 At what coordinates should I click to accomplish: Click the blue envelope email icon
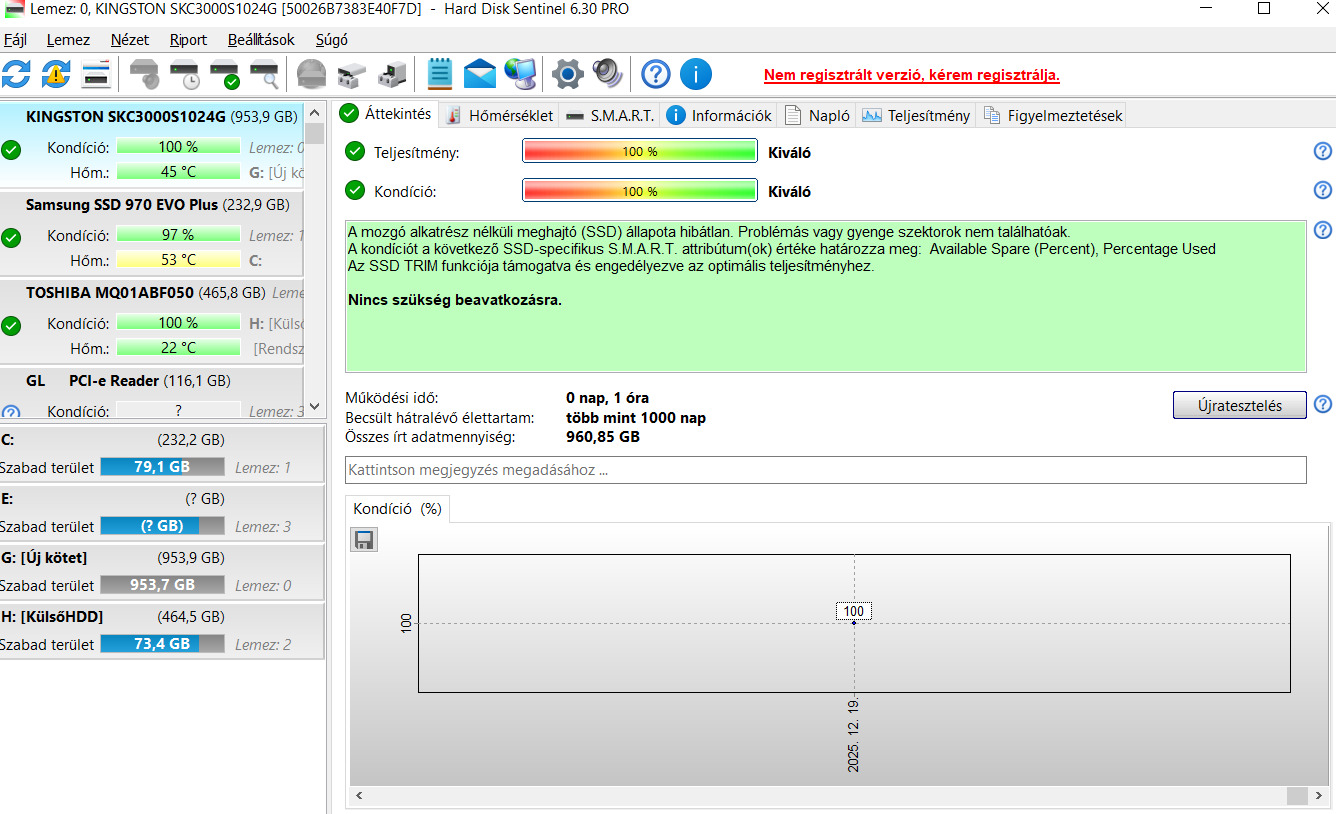[480, 74]
